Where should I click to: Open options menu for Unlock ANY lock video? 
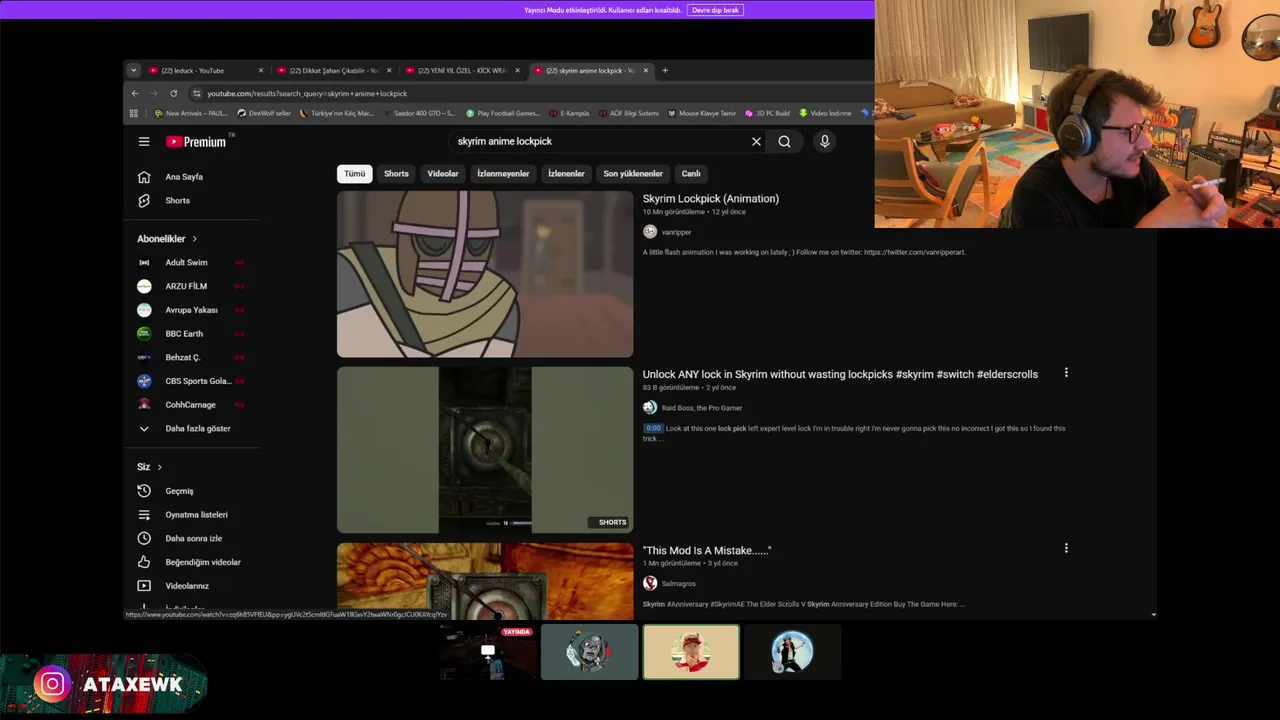[x=1066, y=373]
